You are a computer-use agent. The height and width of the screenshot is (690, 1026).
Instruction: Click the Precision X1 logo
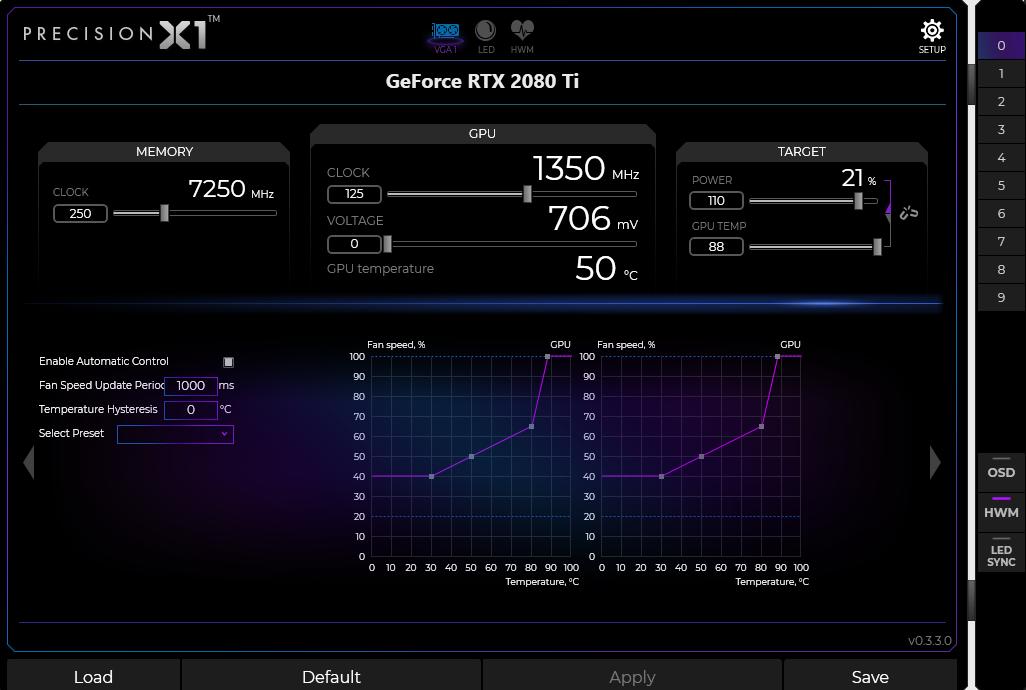pyautogui.click(x=121, y=33)
